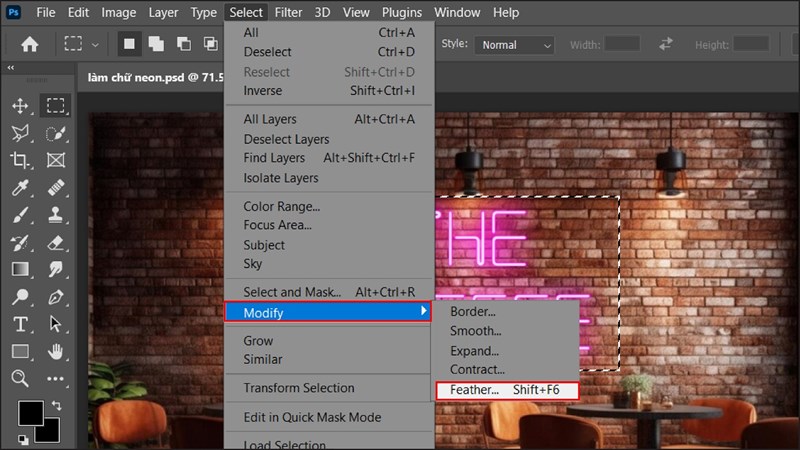Open the Help menu
Screen dimensions: 800x450
pyautogui.click(x=506, y=12)
